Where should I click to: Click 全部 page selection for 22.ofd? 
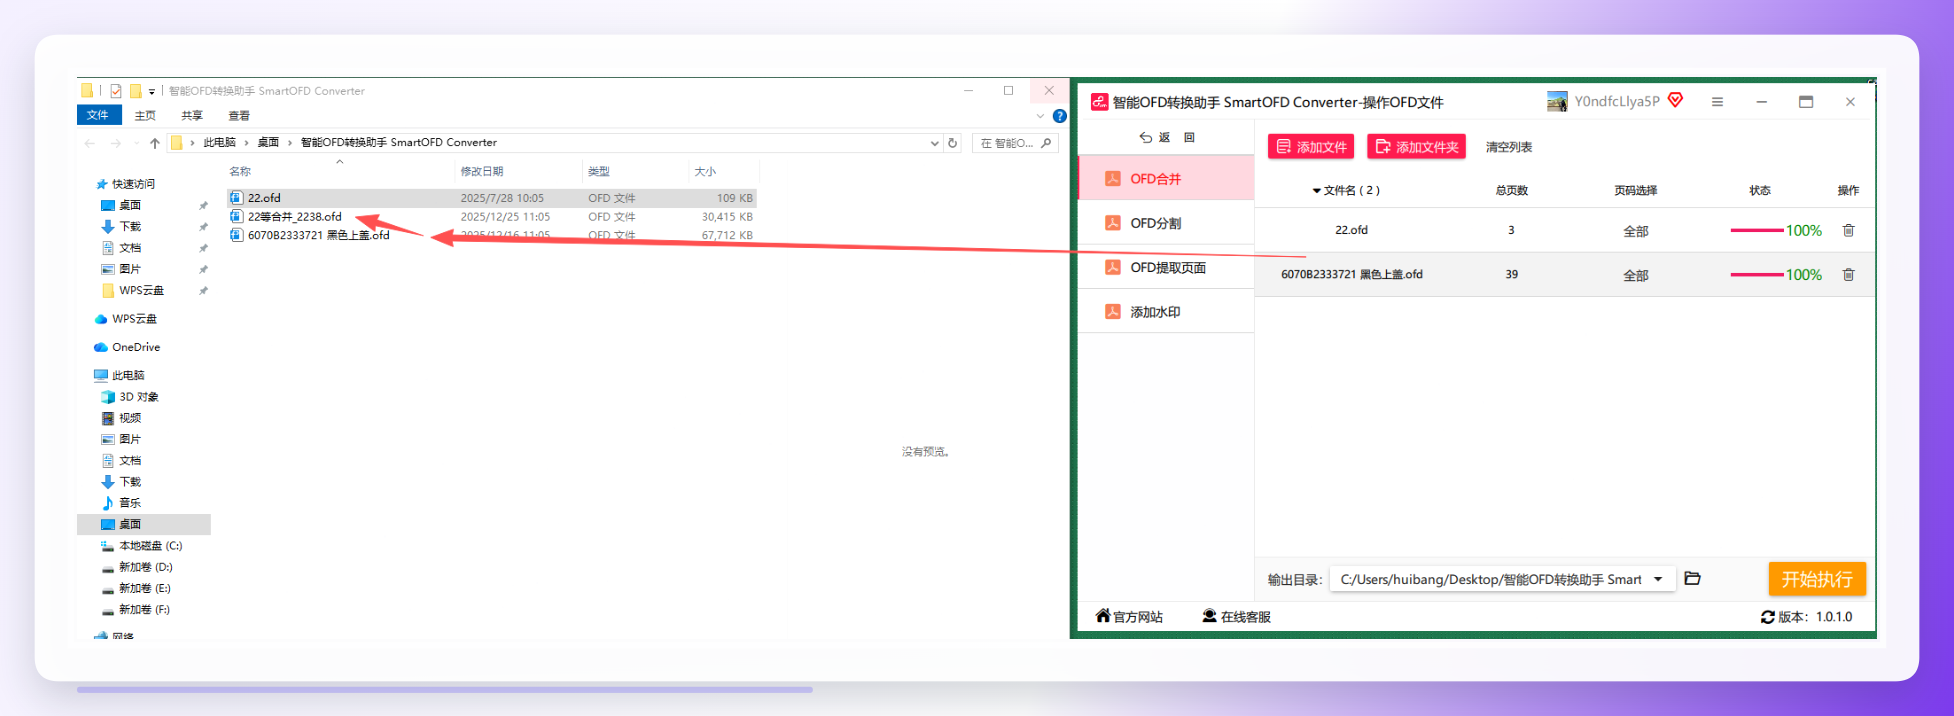click(1636, 231)
